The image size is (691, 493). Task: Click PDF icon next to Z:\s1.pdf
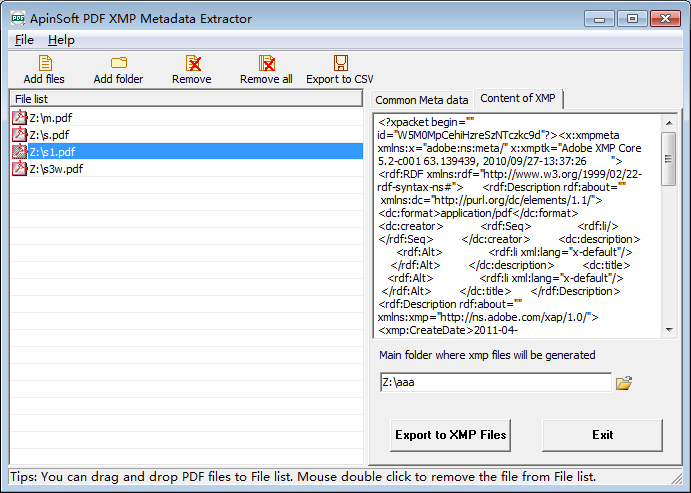(19, 152)
